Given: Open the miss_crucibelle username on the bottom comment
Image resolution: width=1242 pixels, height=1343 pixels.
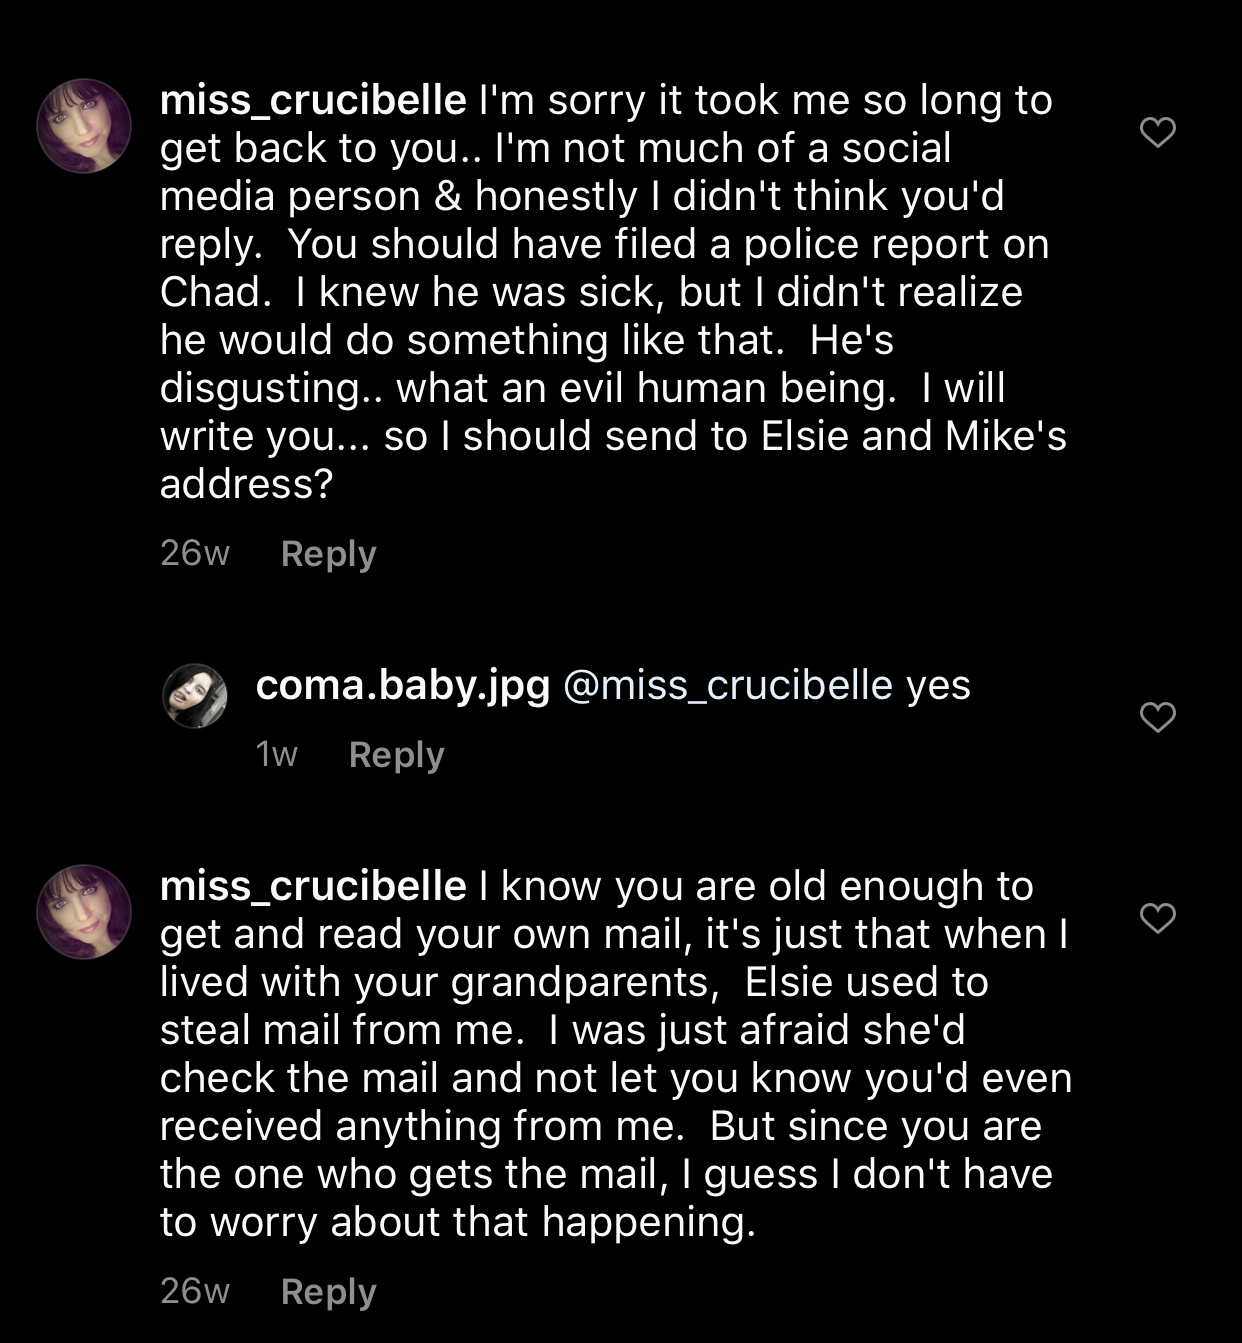Looking at the screenshot, I should tap(313, 887).
